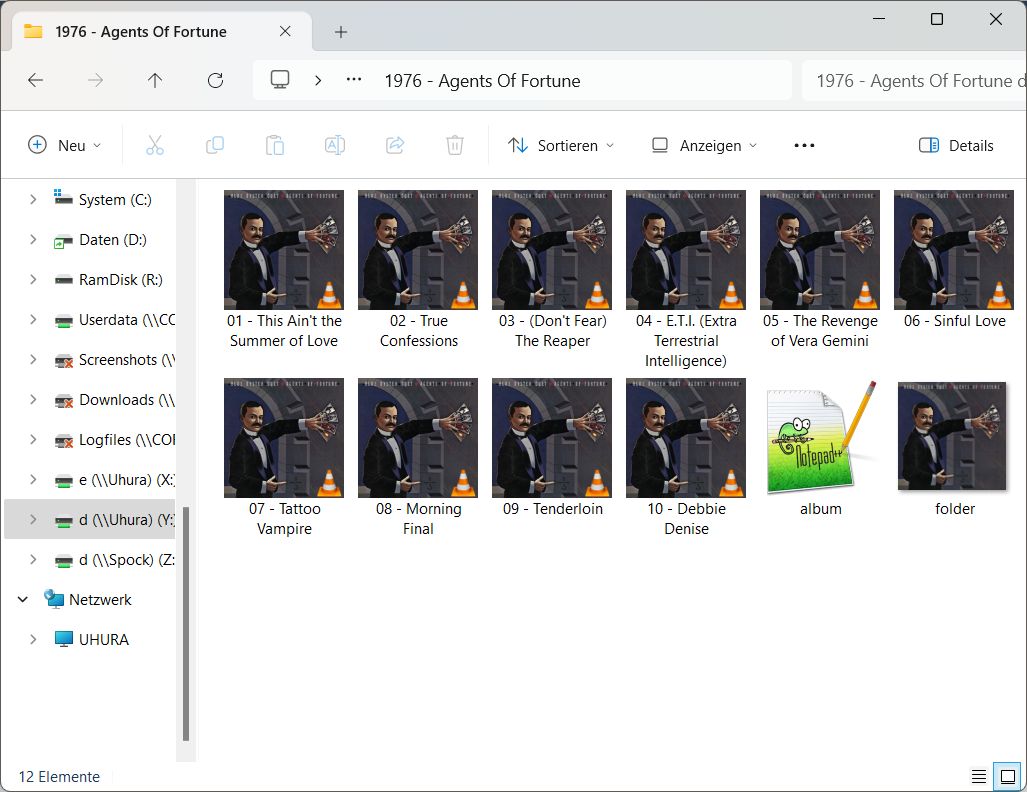Expand RamDisk (R:) tree node
The width and height of the screenshot is (1027, 792).
coord(33,280)
